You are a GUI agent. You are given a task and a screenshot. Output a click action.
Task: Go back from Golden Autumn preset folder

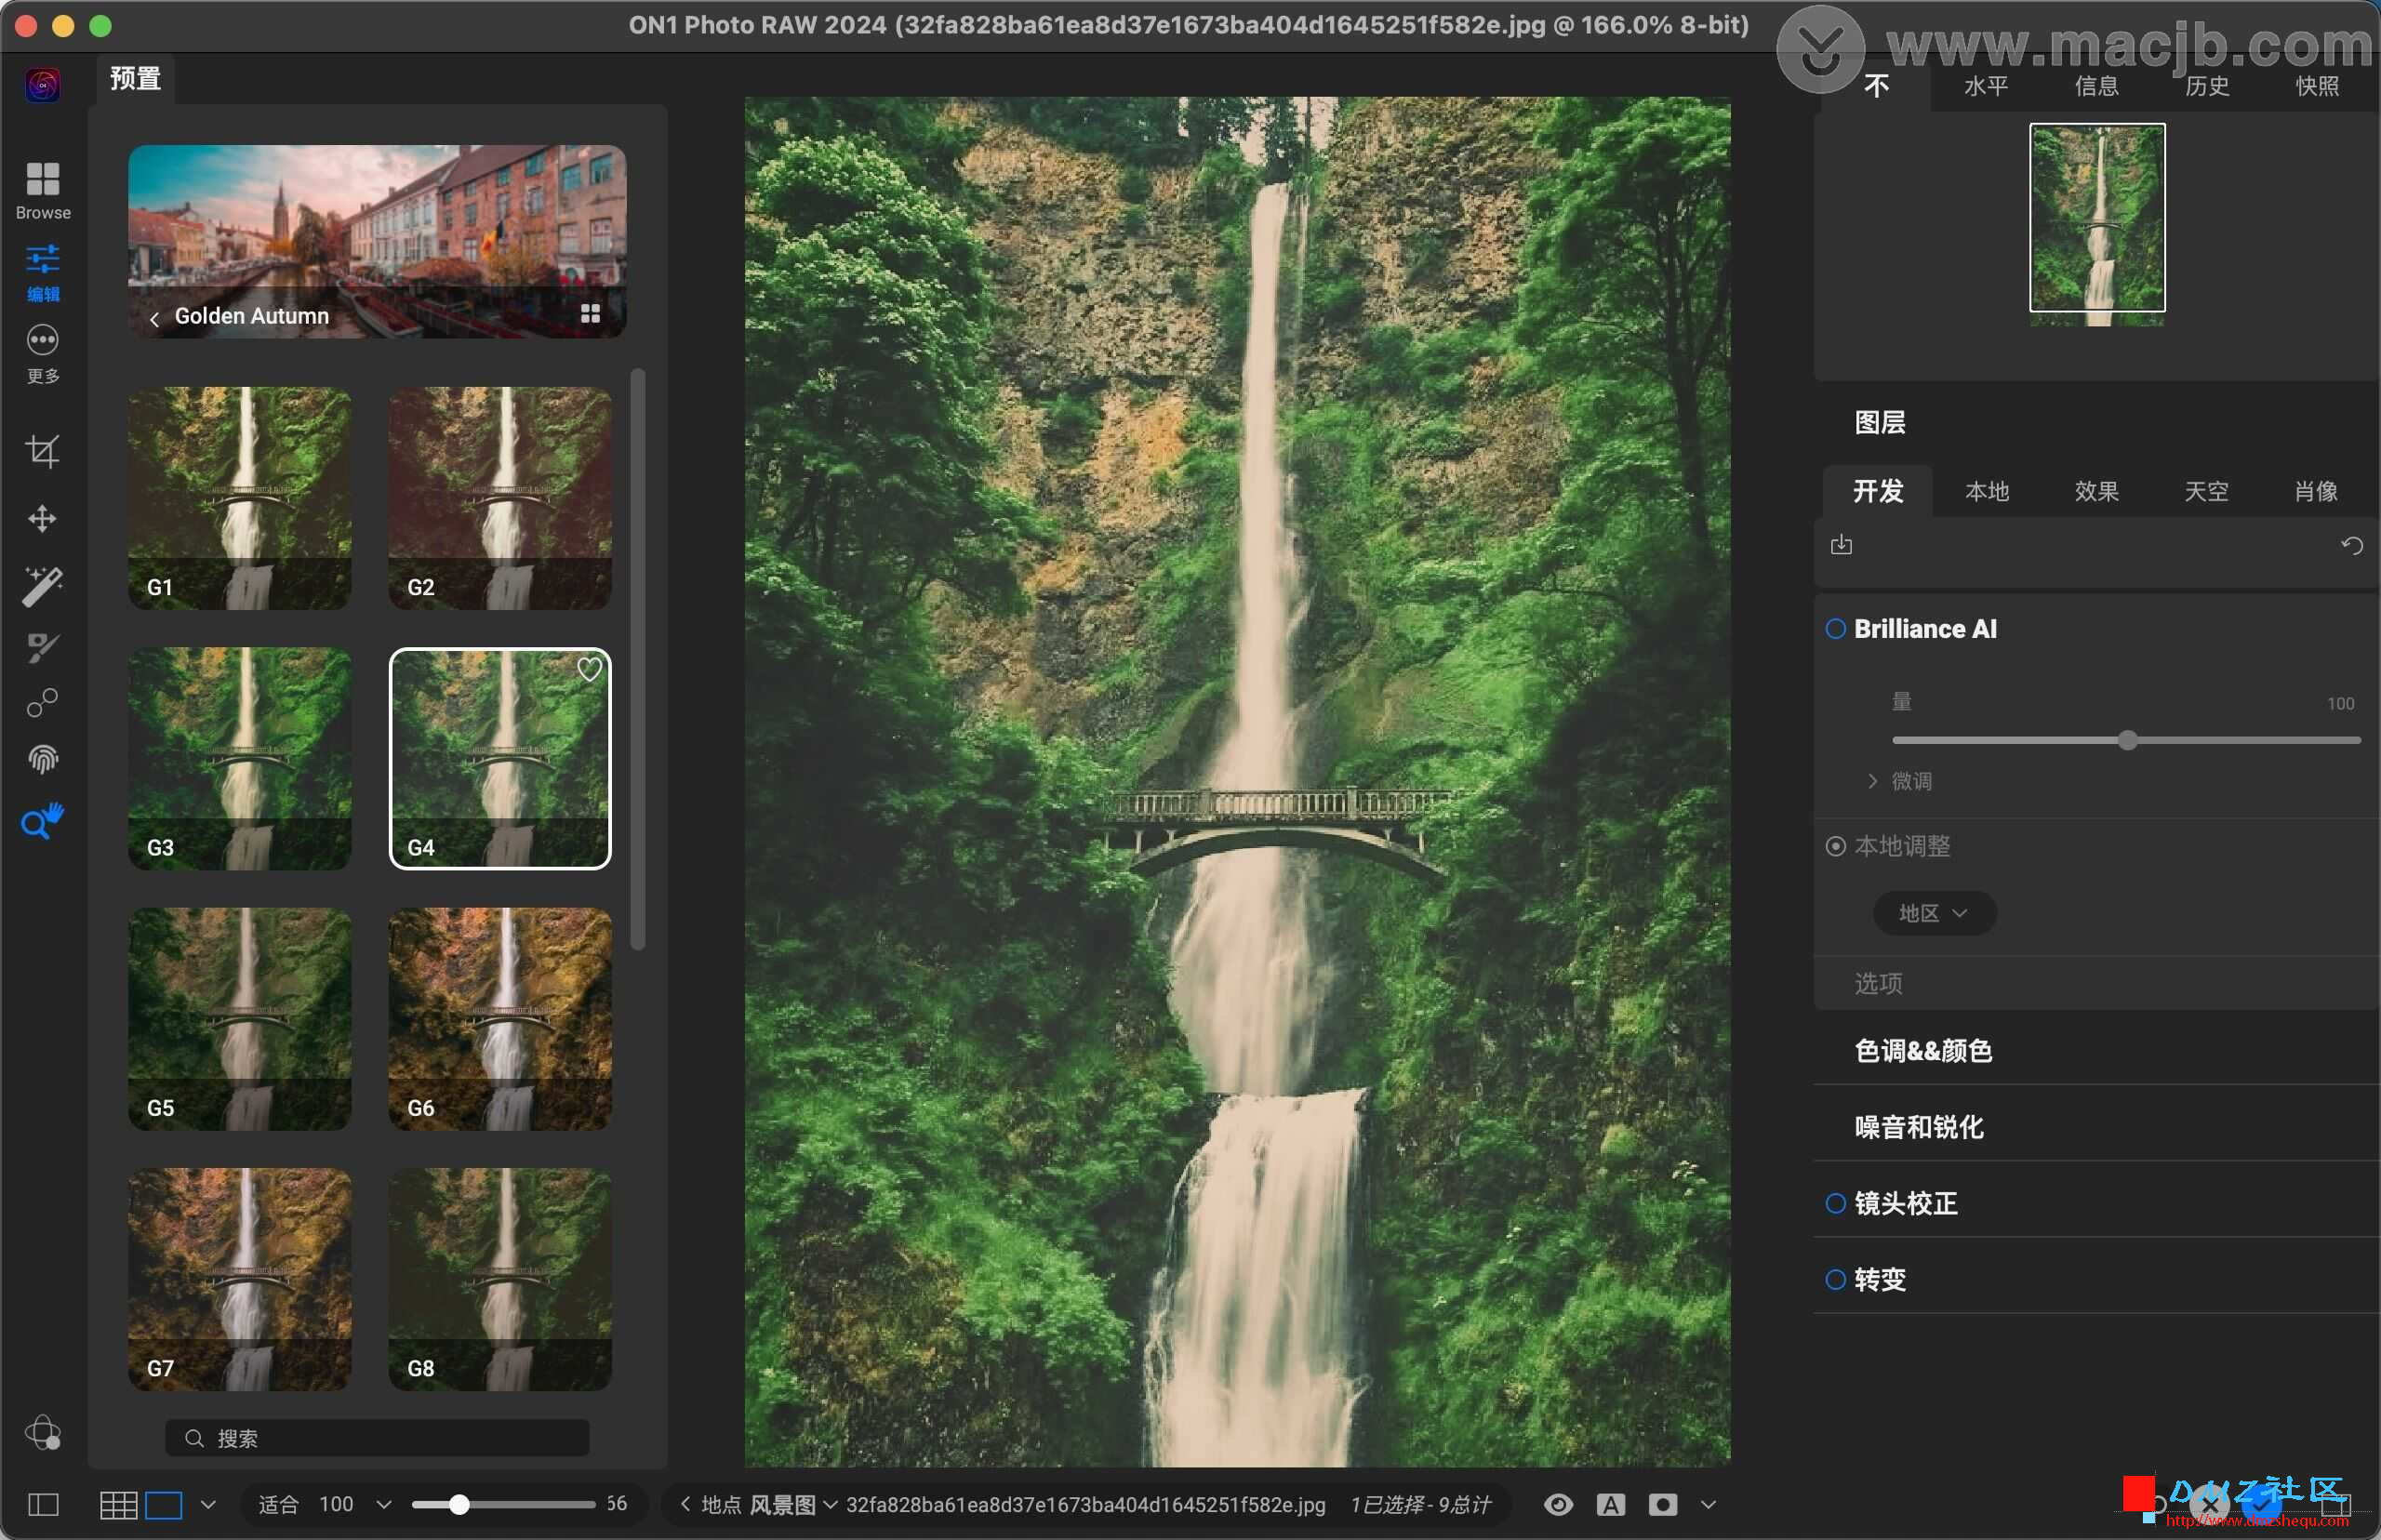[x=154, y=319]
